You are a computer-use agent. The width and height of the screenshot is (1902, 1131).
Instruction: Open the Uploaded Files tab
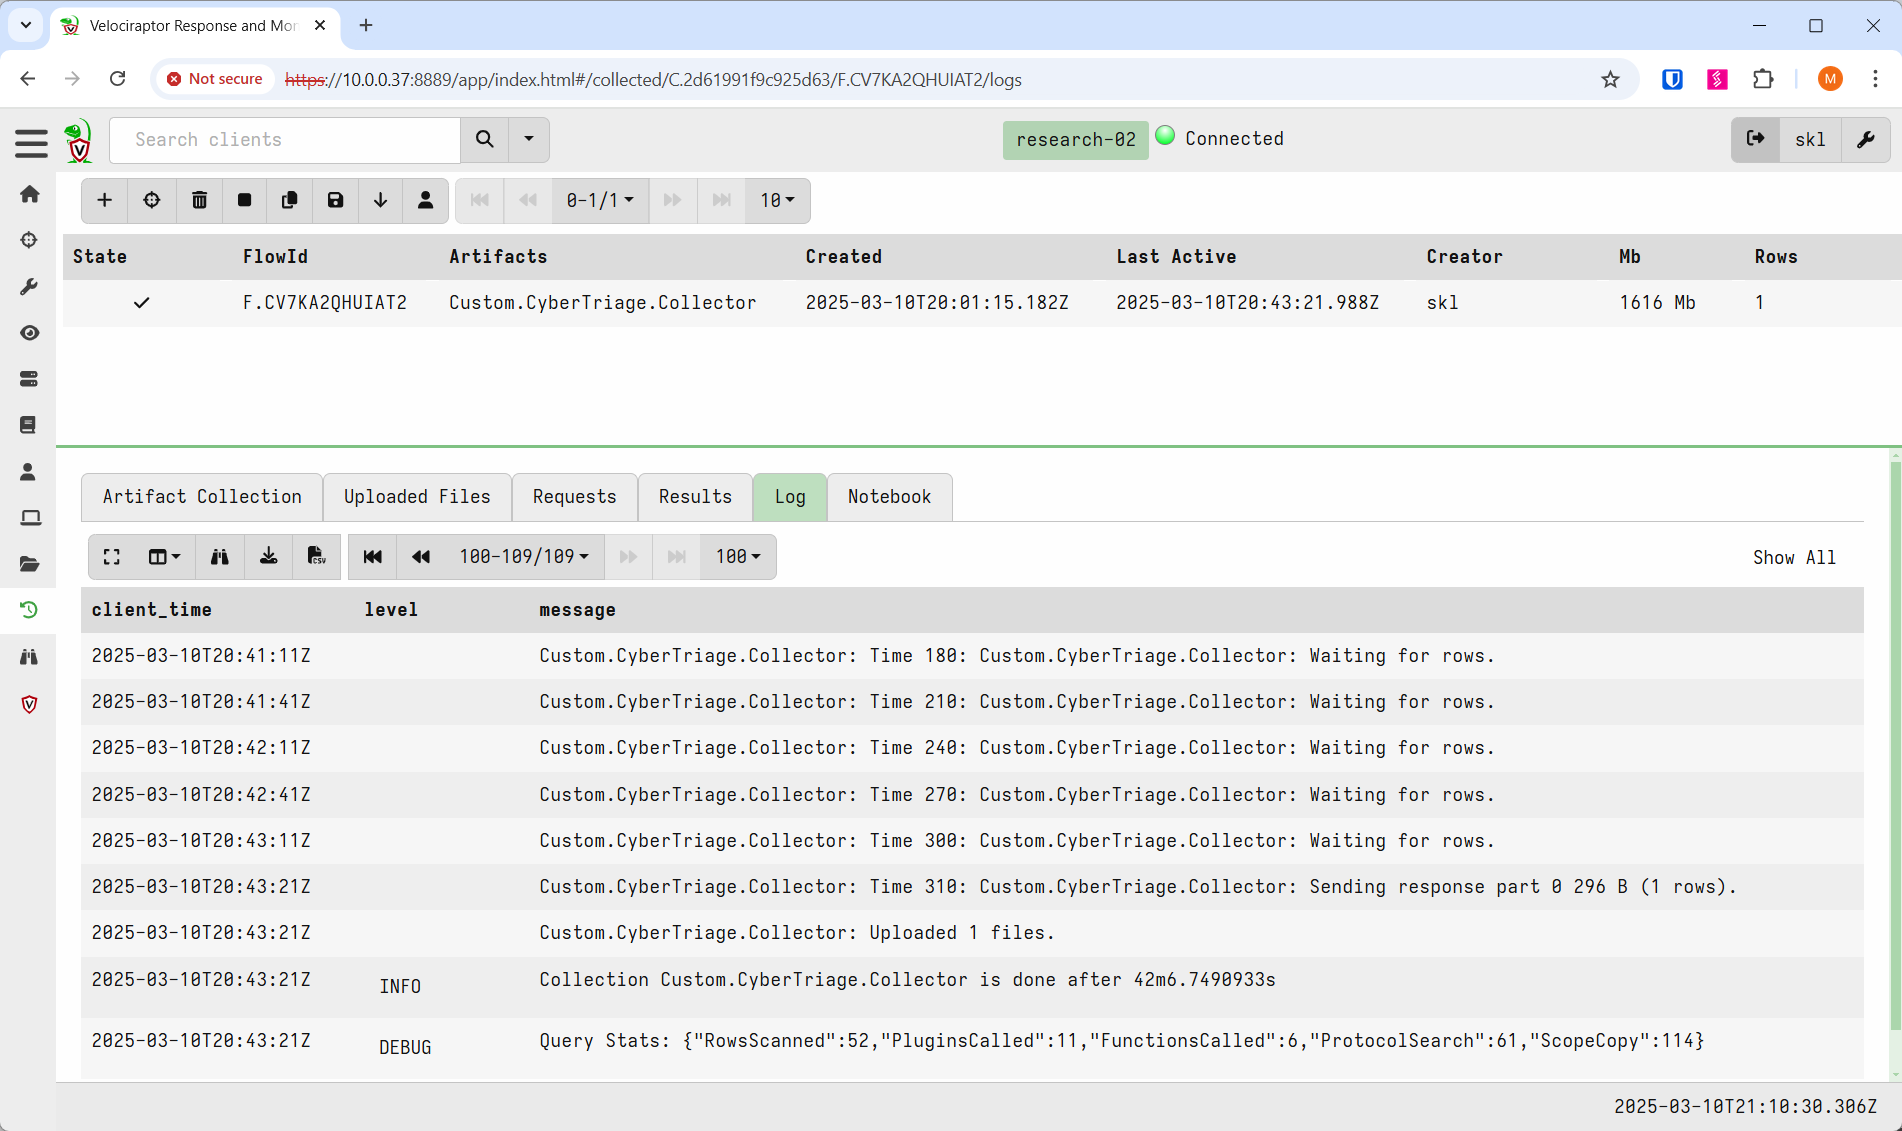click(x=417, y=497)
